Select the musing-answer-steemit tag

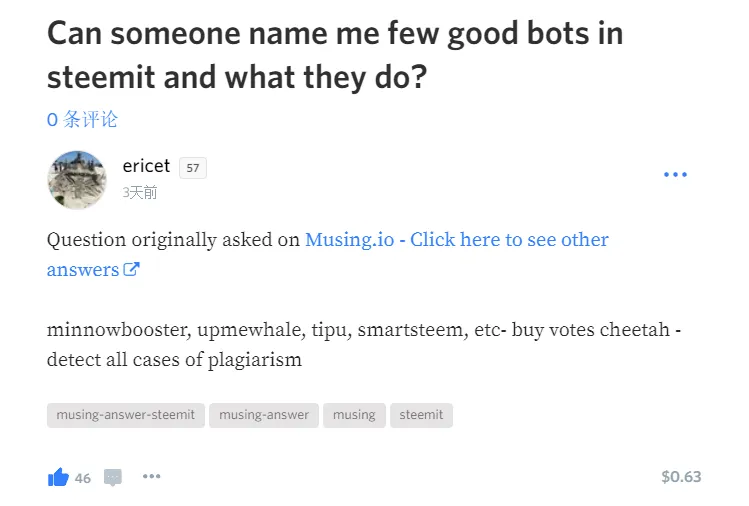click(126, 415)
